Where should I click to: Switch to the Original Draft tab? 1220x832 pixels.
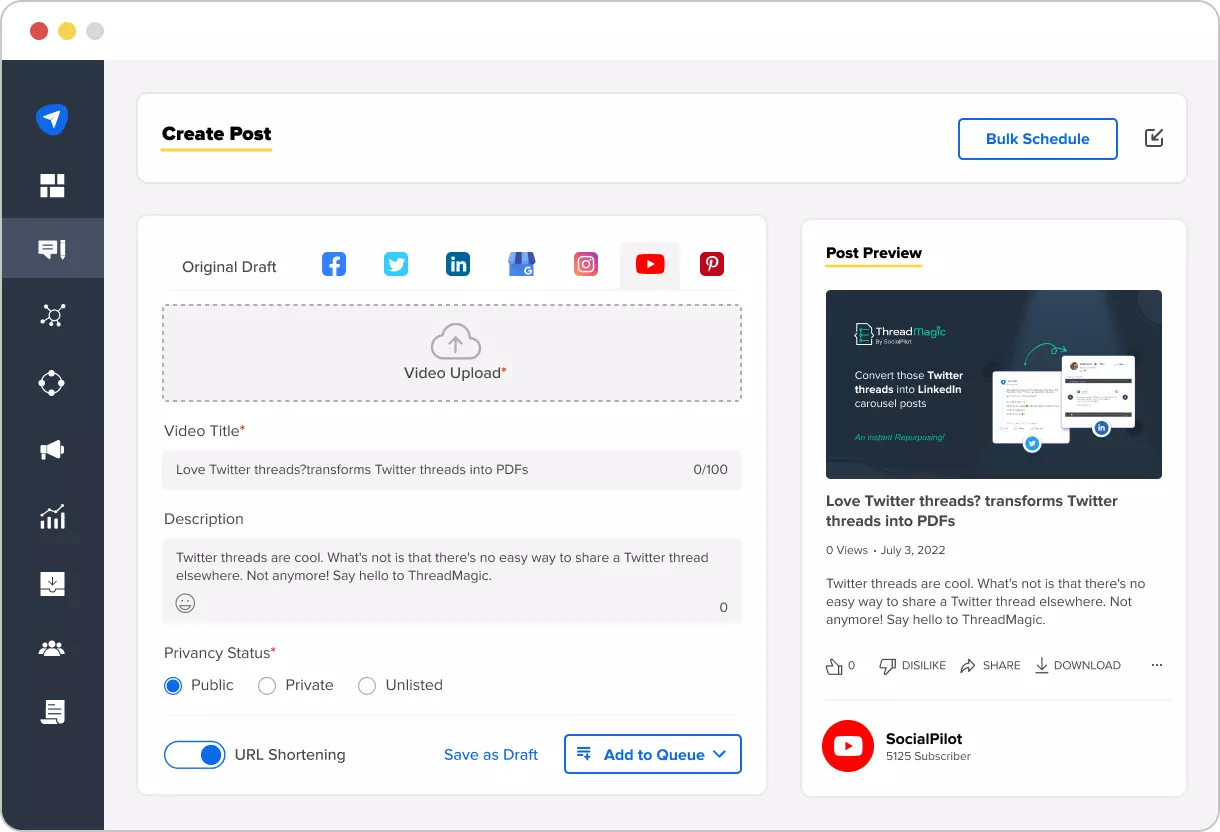pos(229,267)
